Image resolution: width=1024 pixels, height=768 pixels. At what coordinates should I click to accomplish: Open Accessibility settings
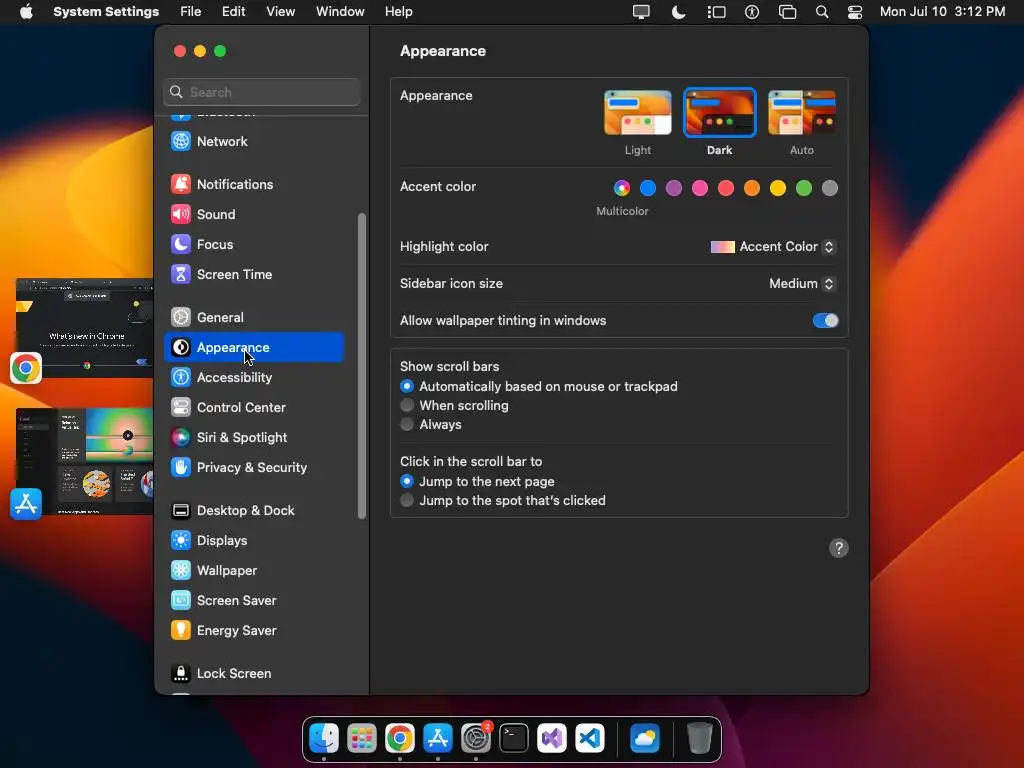pyautogui.click(x=254, y=377)
